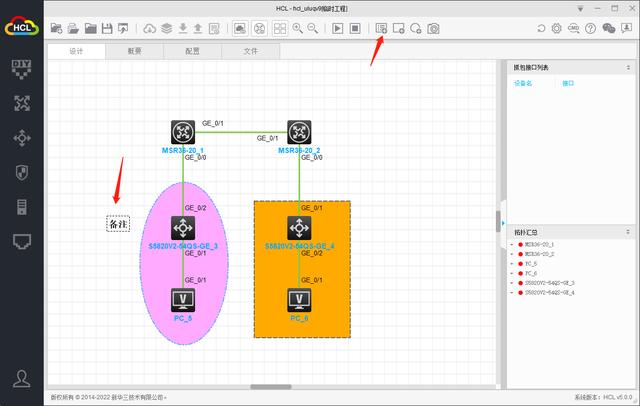Image resolution: width=640 pixels, height=406 pixels.
Task: Click the save (floppy disk) icon
Action: (107, 28)
